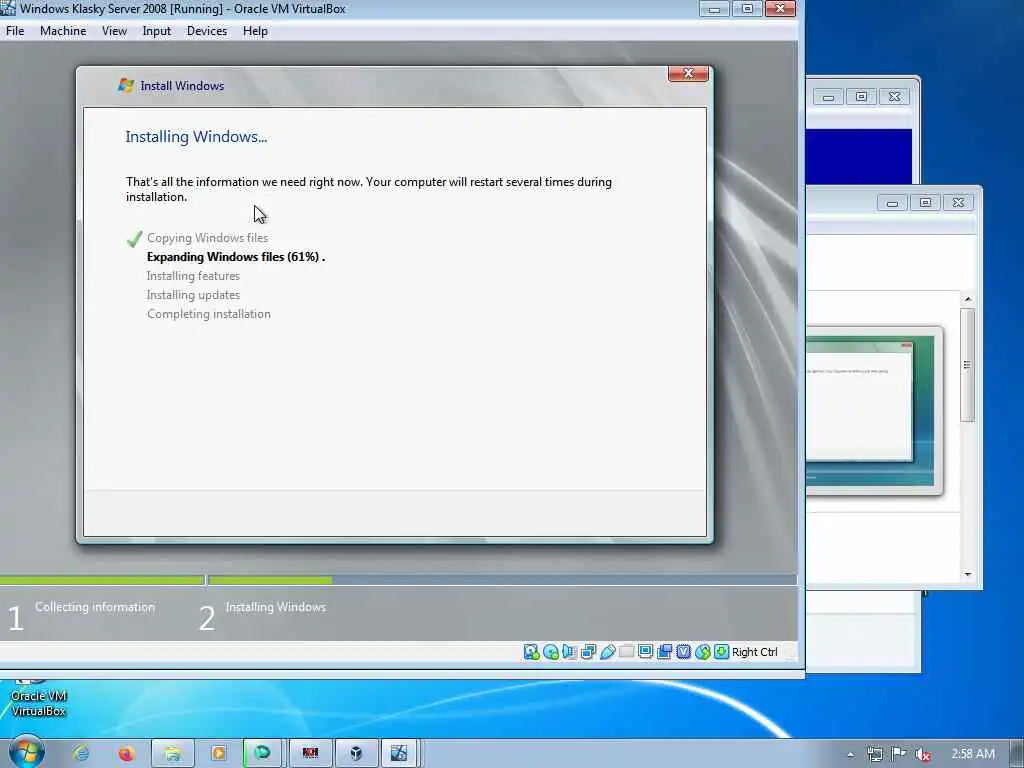Maximize the front background window

[925, 202]
